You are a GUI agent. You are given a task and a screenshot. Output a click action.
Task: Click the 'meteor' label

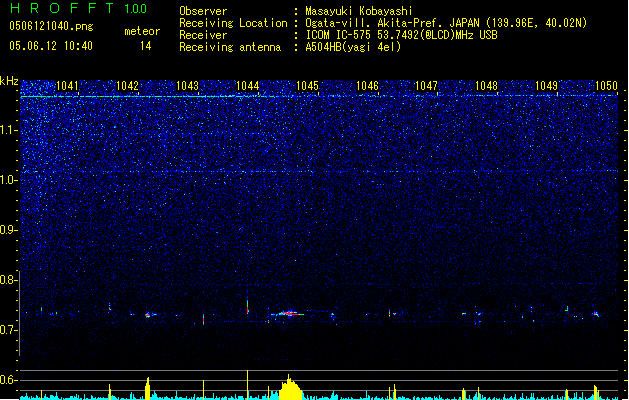coord(142,31)
